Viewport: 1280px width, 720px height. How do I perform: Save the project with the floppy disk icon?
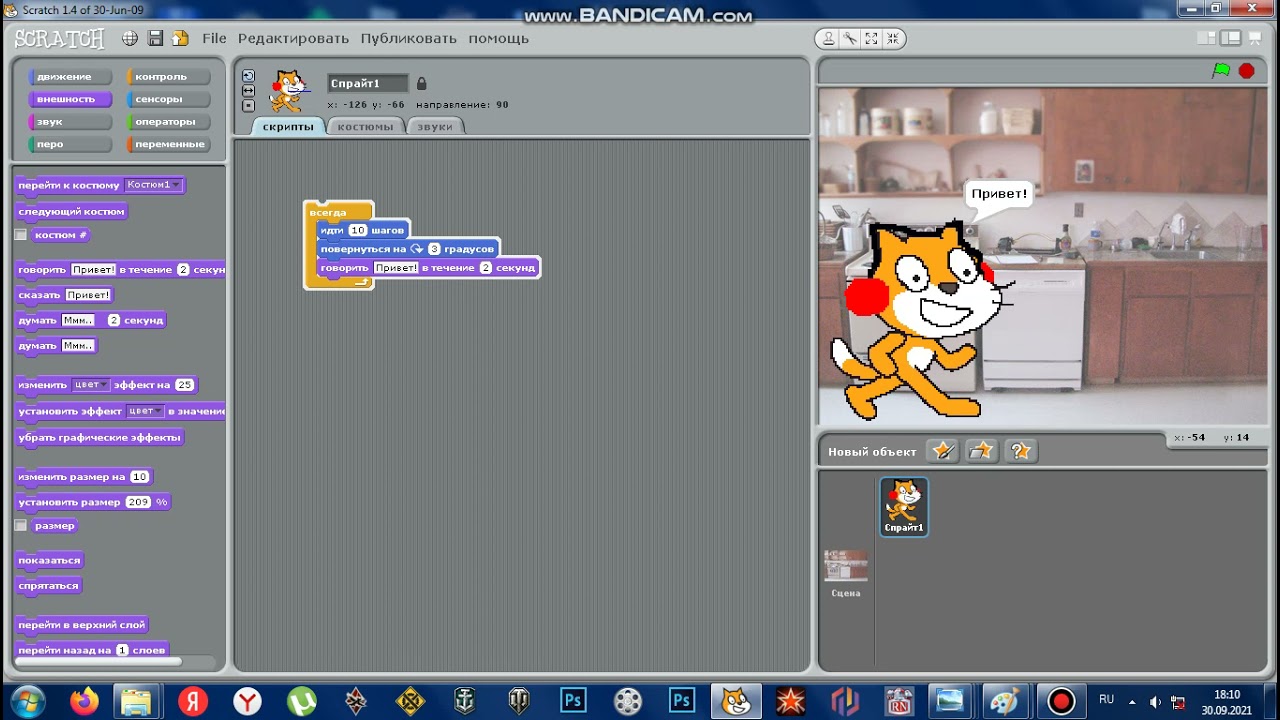click(x=156, y=38)
